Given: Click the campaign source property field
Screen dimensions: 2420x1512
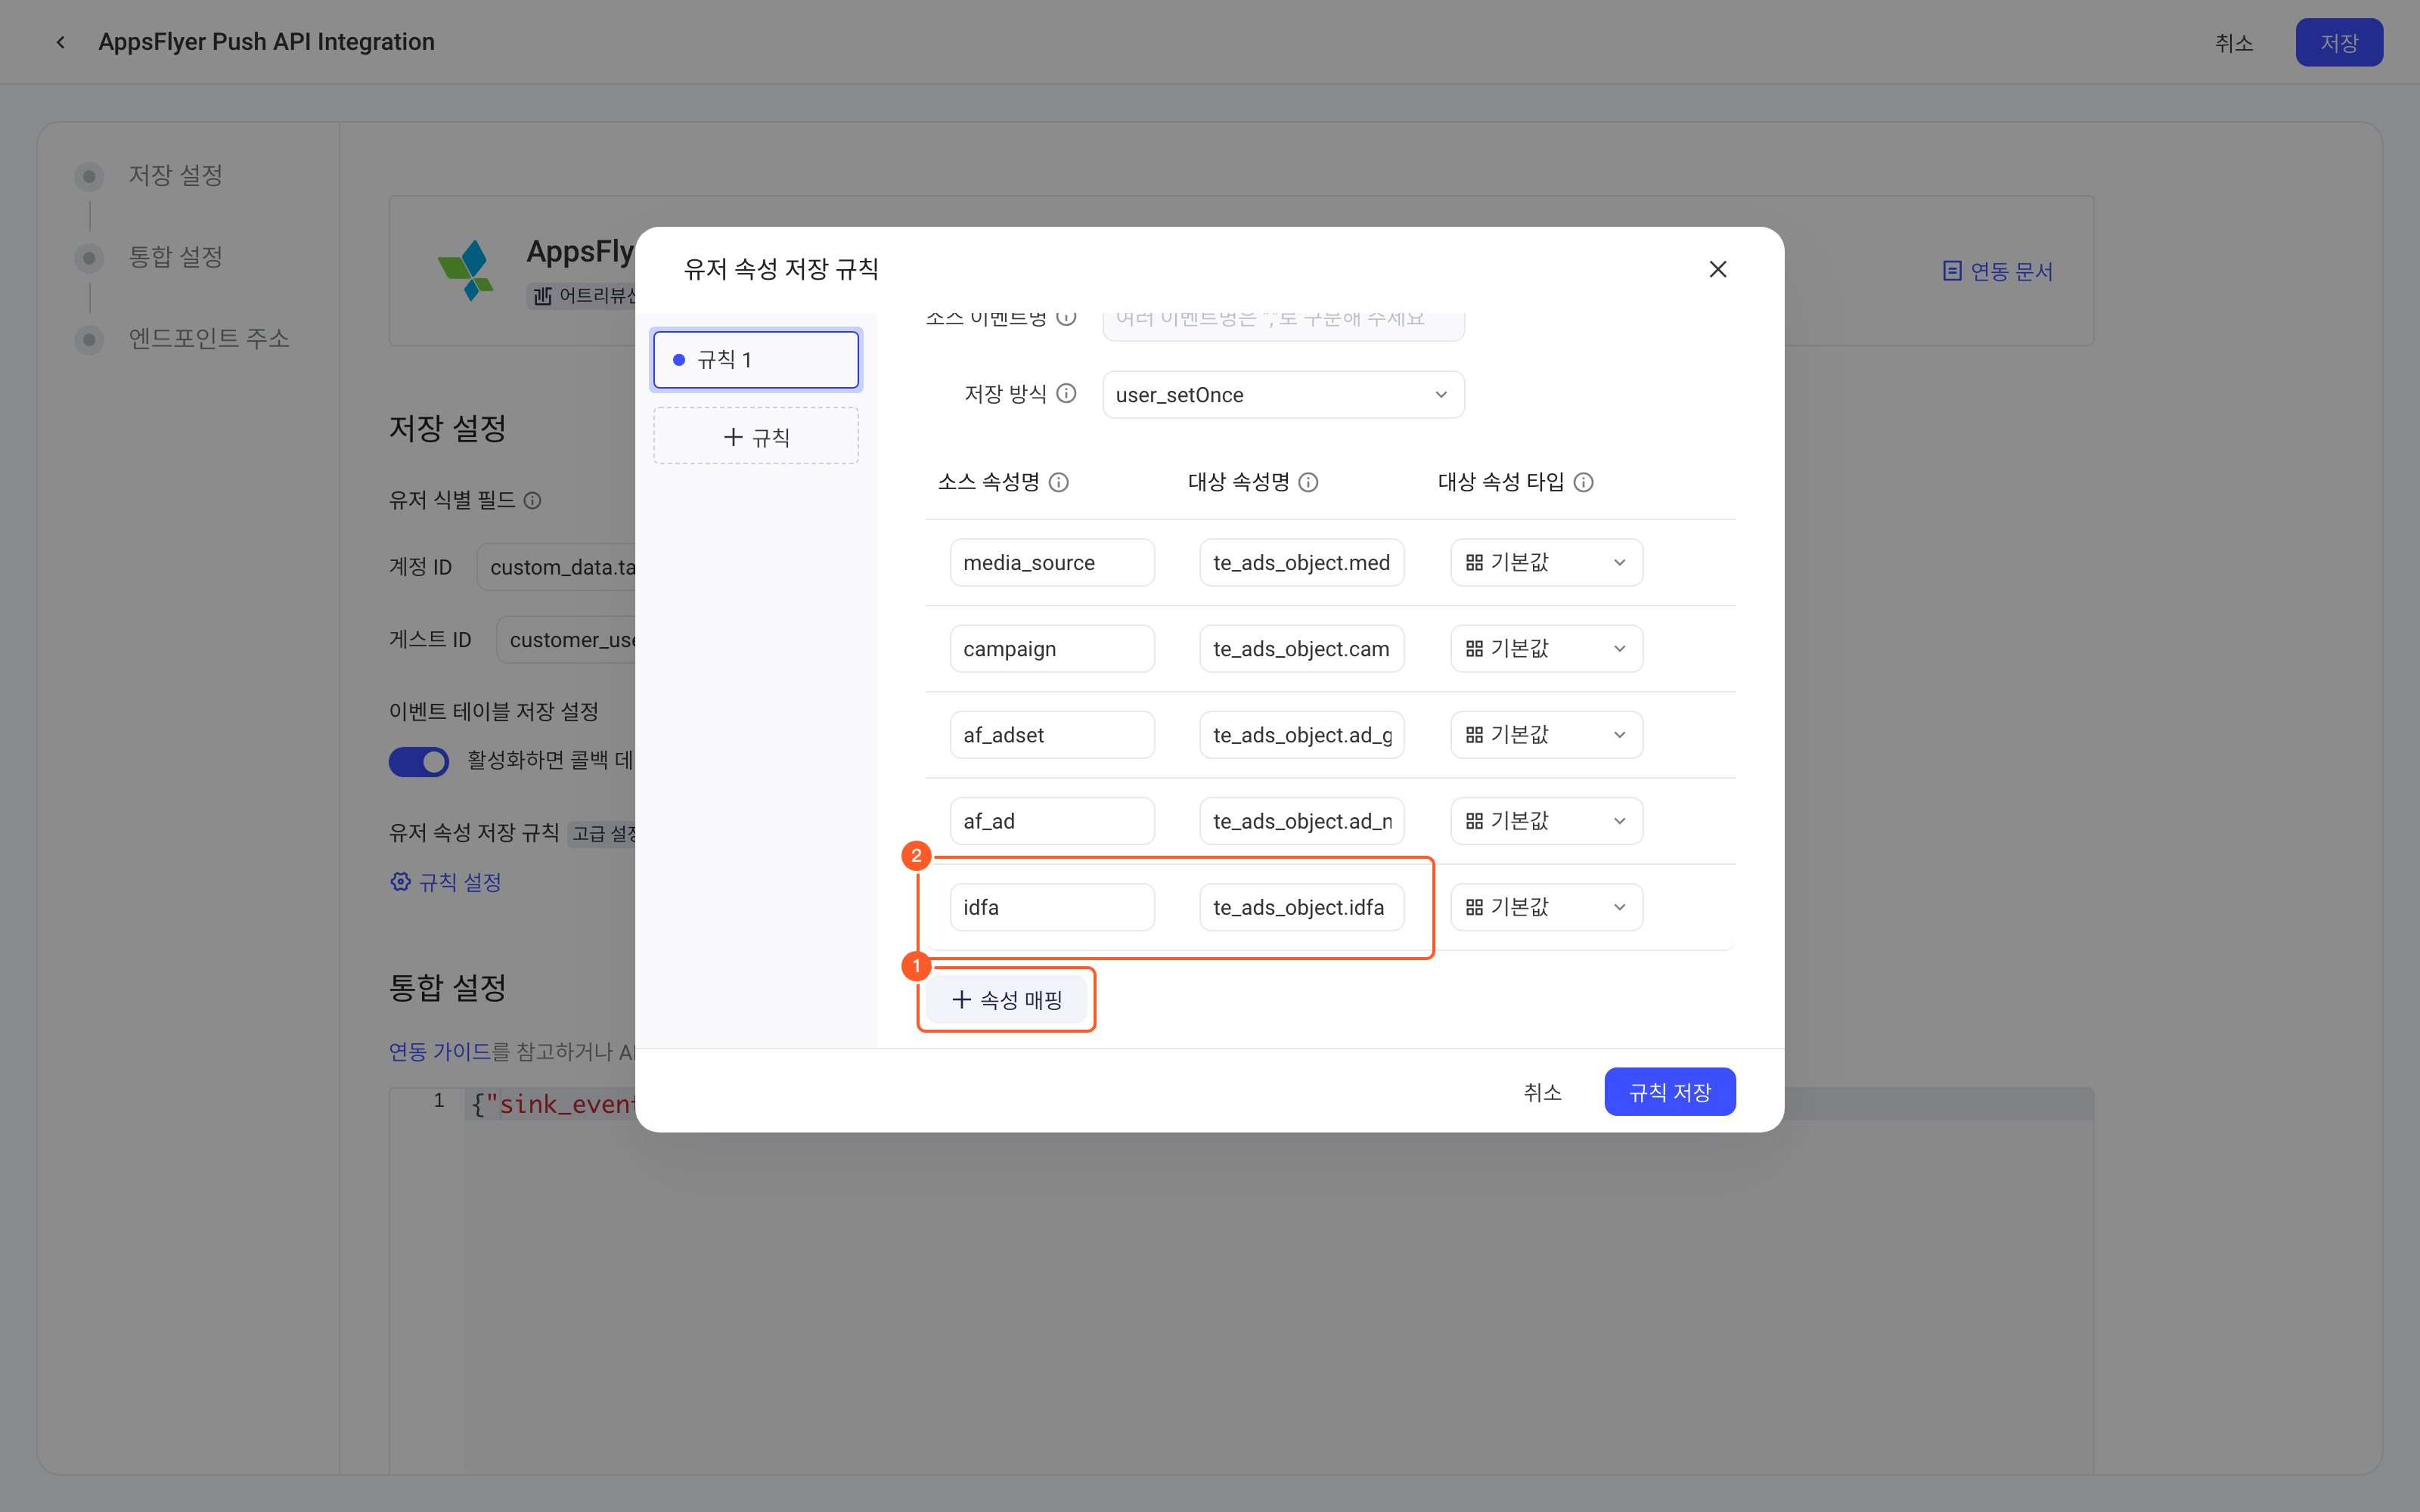Looking at the screenshot, I should click(1052, 649).
